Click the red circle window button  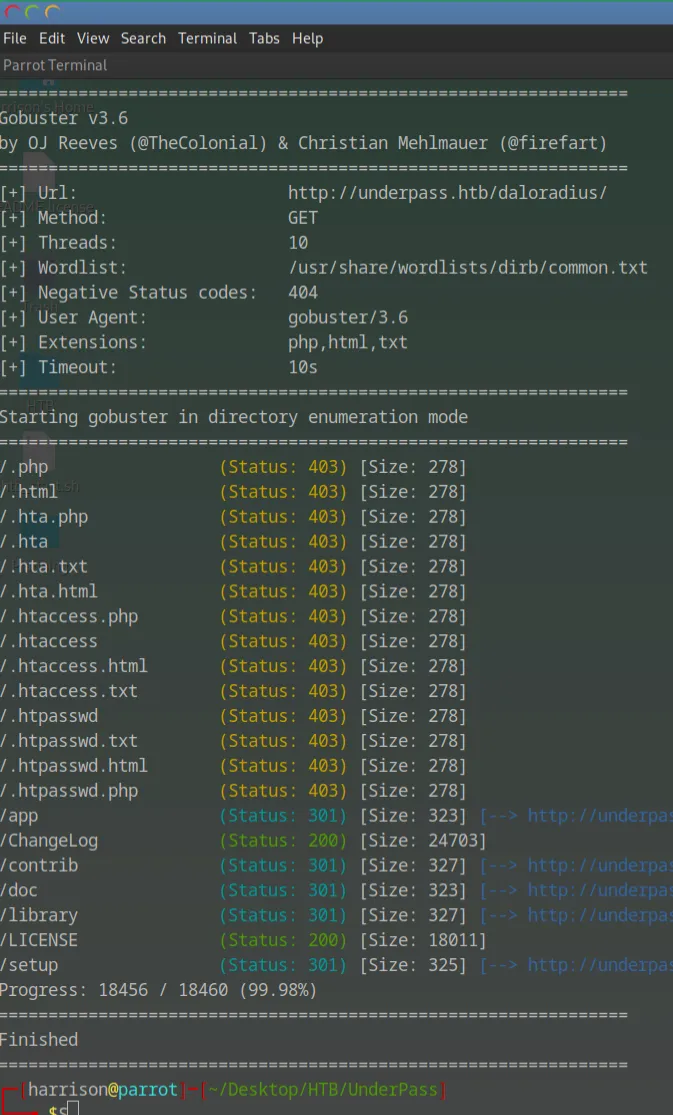(x=12, y=12)
